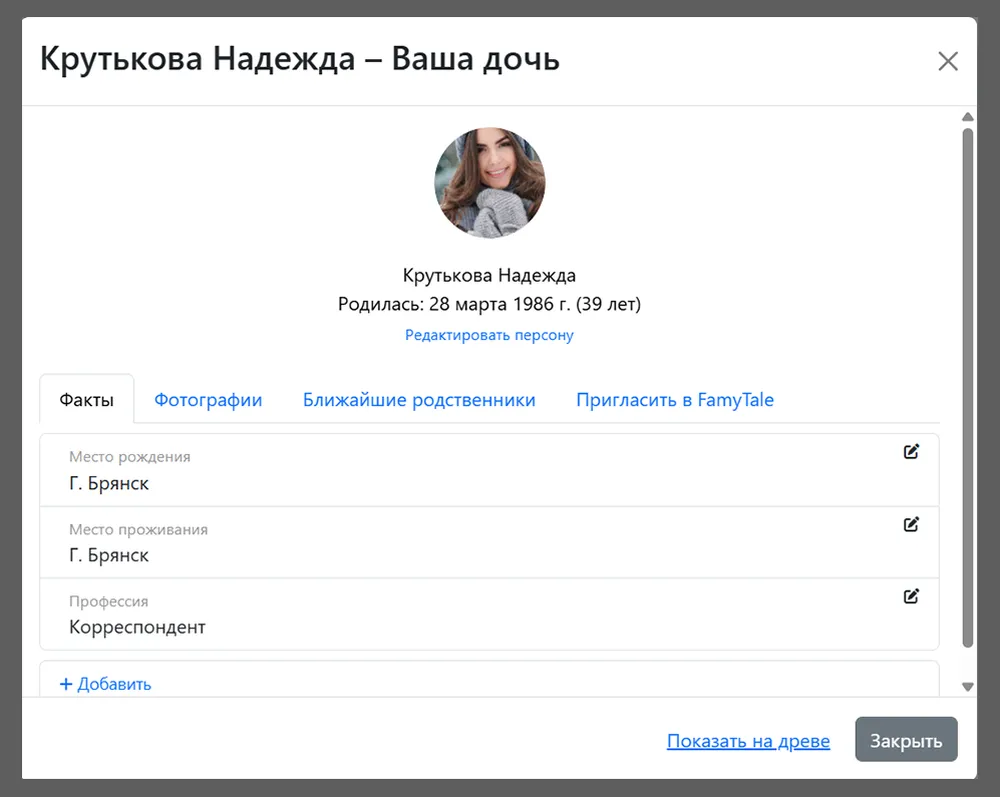This screenshot has height=797, width=1000.
Task: Edit the Место проживания fact
Action: tap(911, 524)
